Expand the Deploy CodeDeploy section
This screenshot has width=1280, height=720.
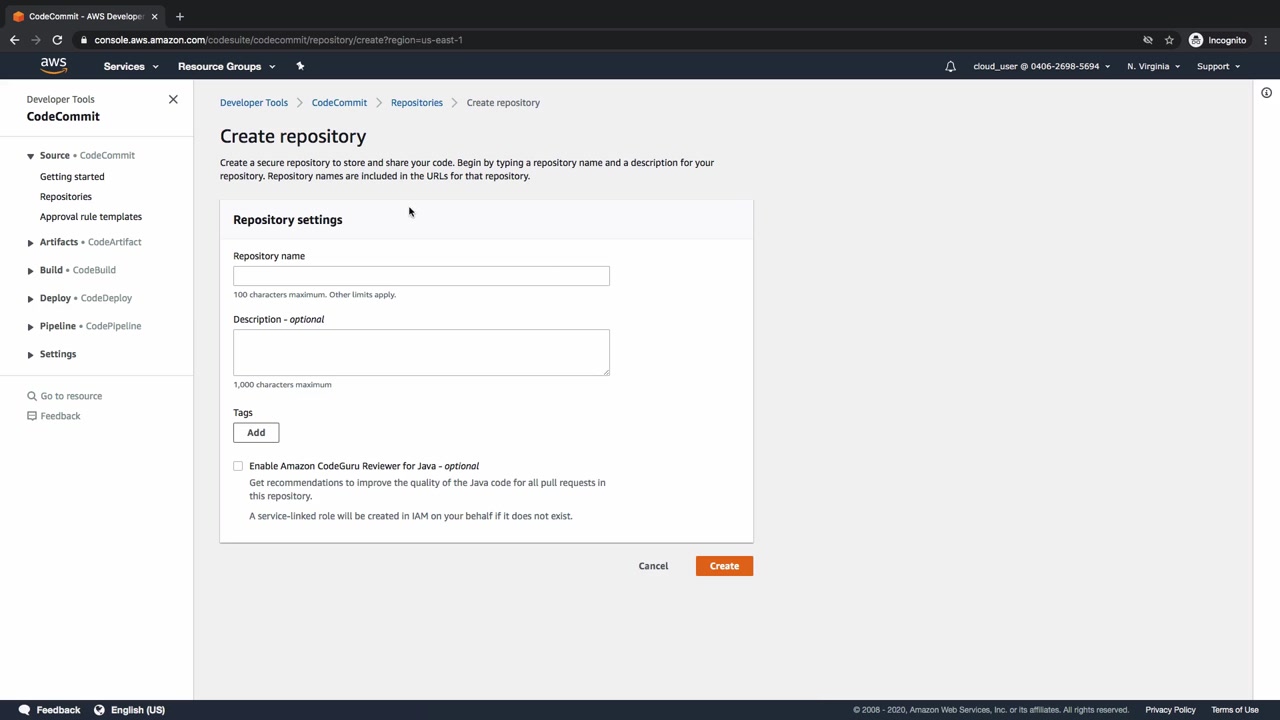click(30, 298)
